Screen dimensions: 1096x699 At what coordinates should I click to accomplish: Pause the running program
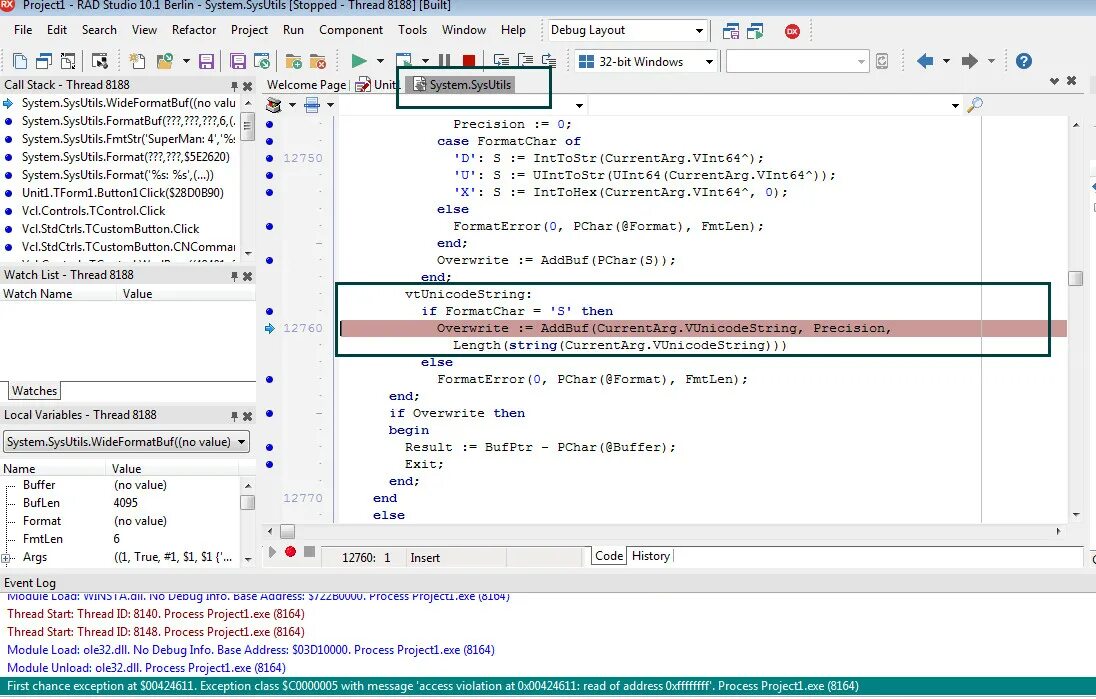(445, 61)
